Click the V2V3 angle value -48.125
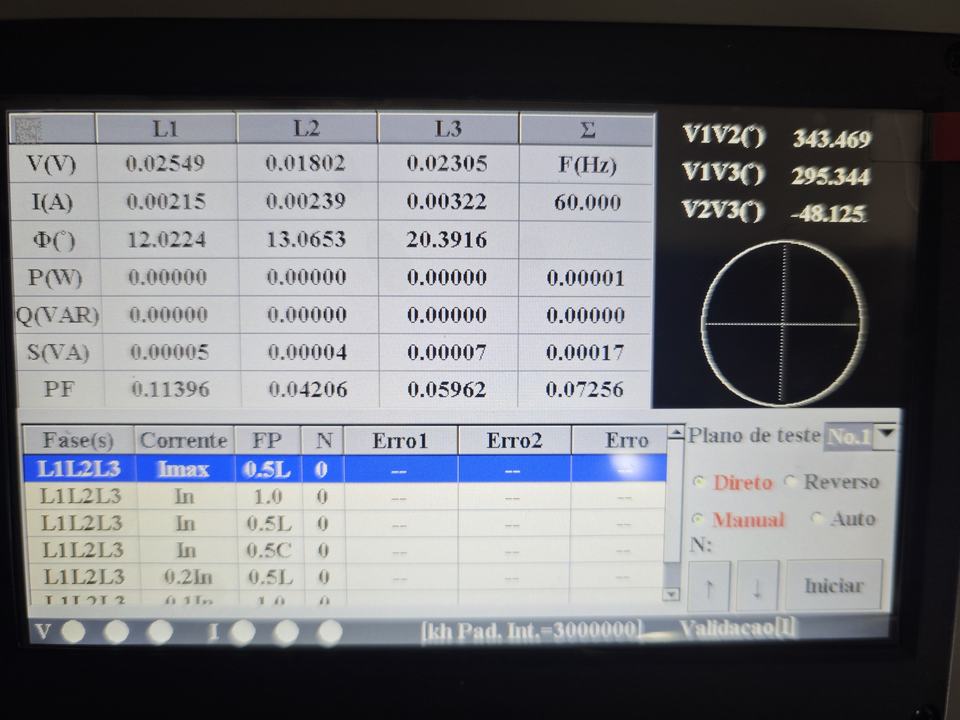The image size is (960, 720). (x=828, y=214)
